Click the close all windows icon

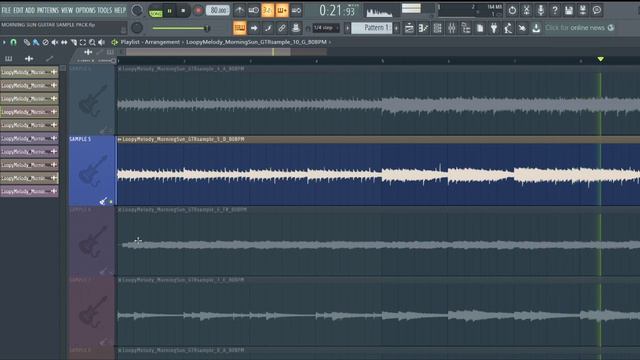click(x=522, y=28)
